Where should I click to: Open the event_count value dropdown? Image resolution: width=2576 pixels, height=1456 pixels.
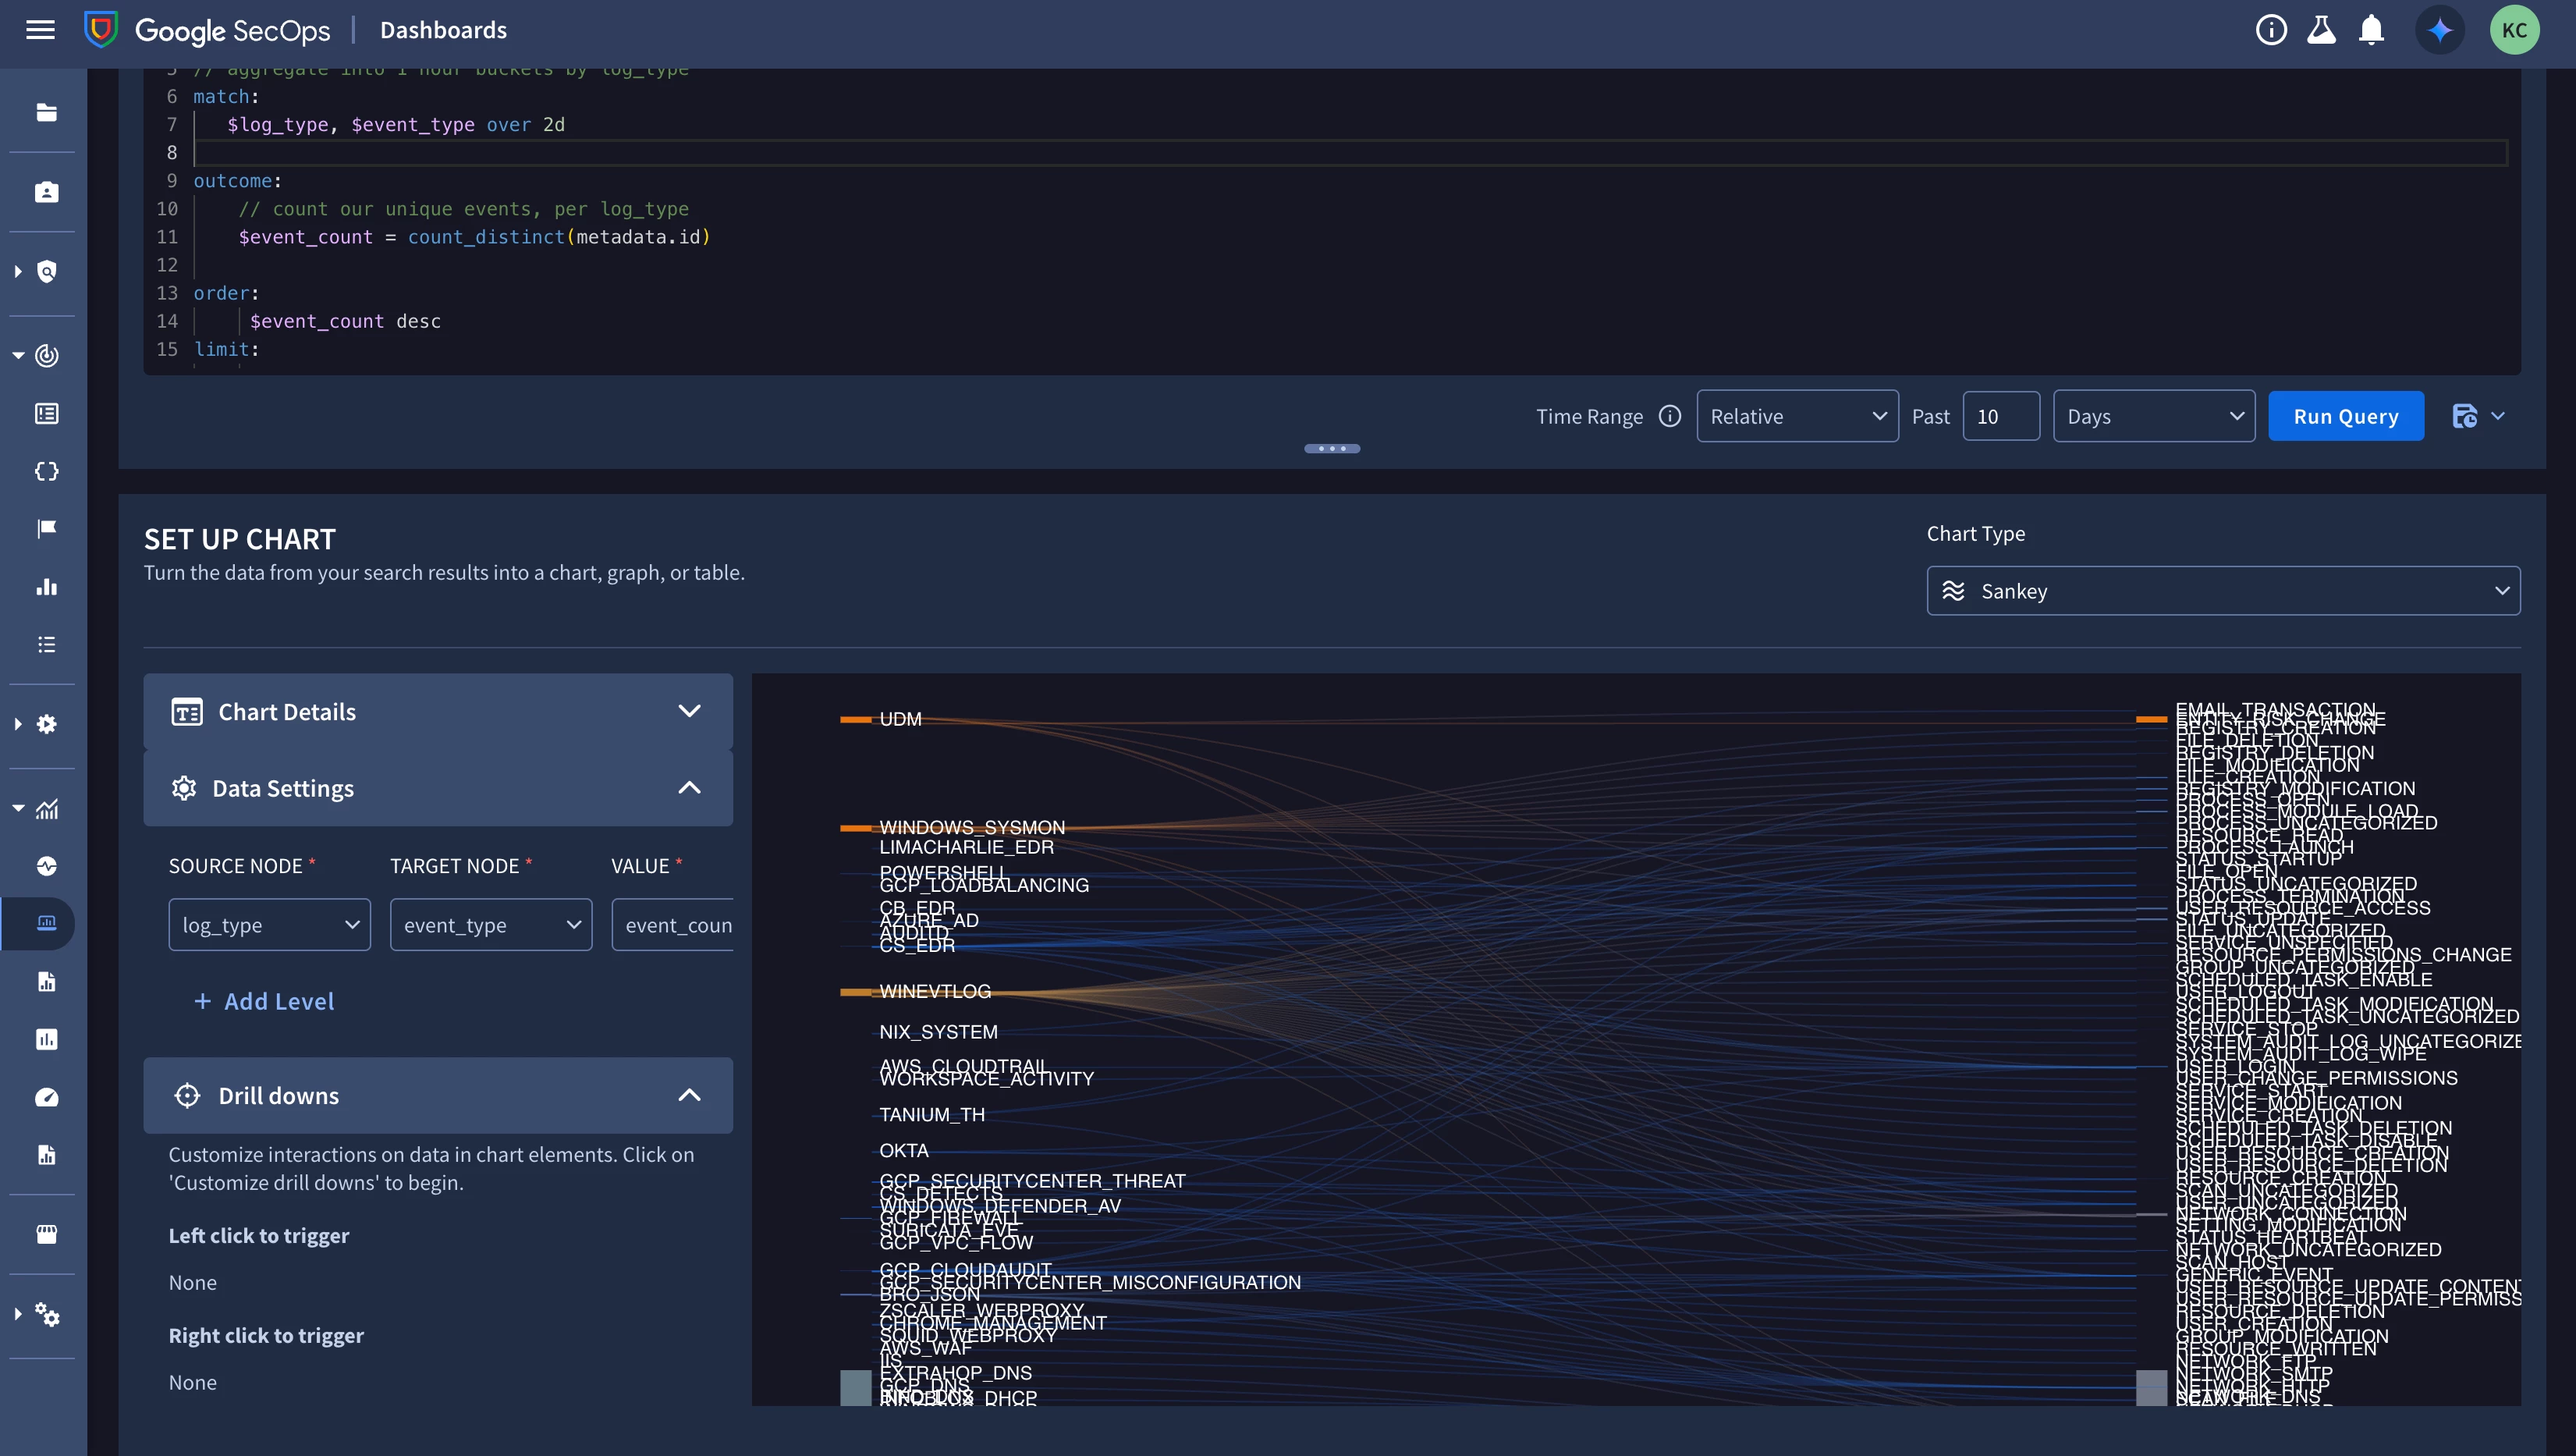[673, 925]
